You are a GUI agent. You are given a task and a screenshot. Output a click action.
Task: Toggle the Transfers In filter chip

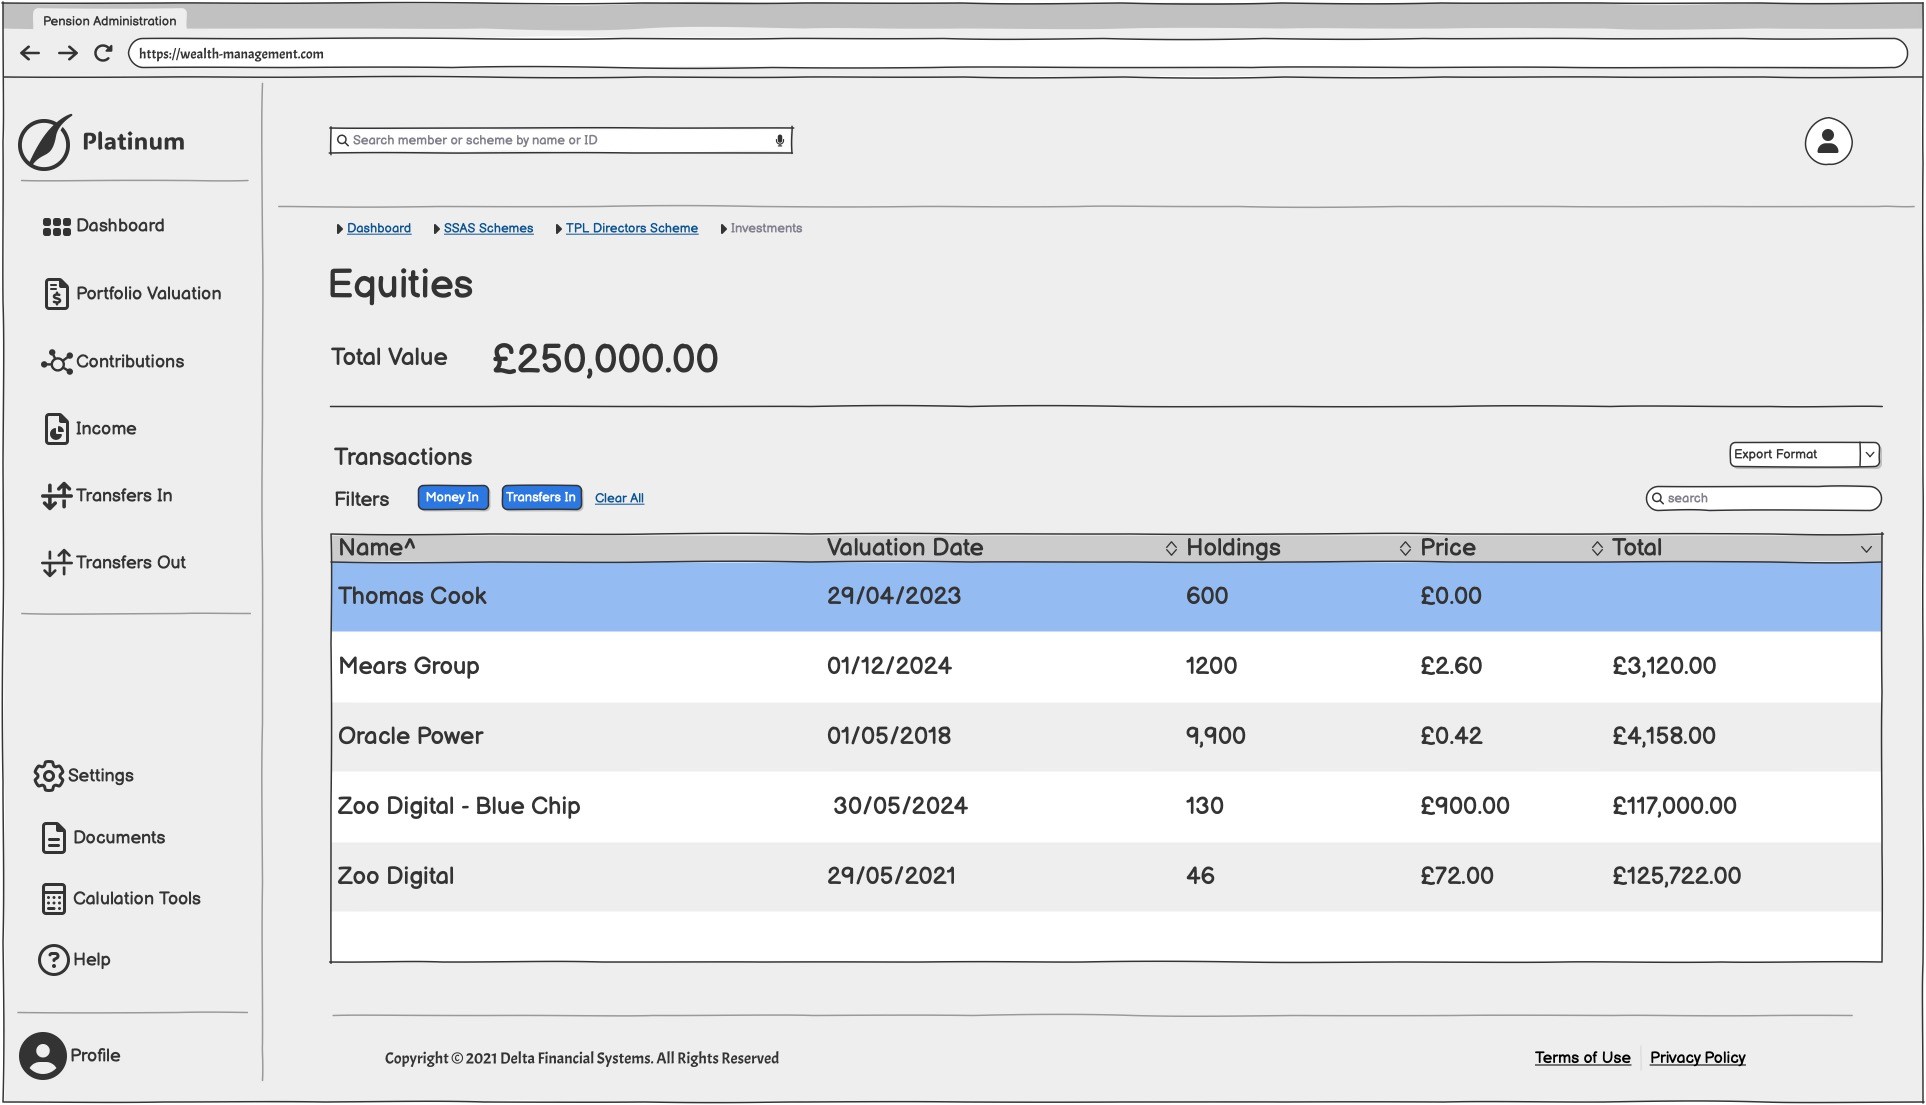click(x=540, y=498)
